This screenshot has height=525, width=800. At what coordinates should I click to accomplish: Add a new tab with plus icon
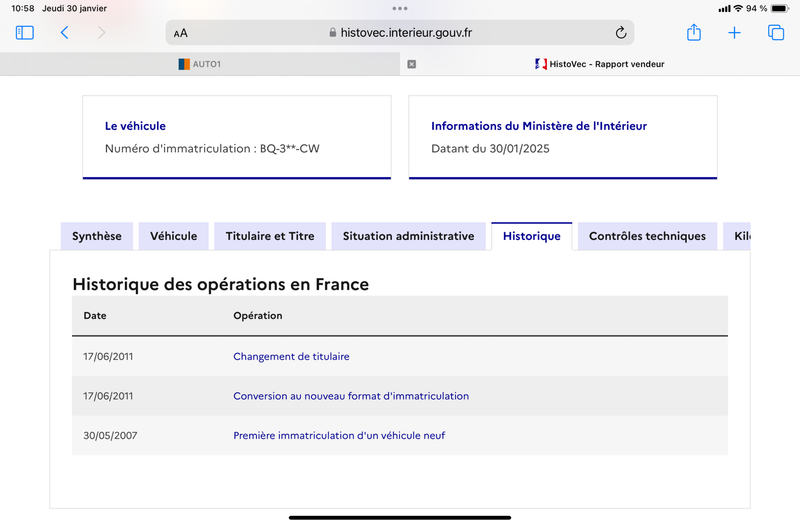[x=734, y=33]
